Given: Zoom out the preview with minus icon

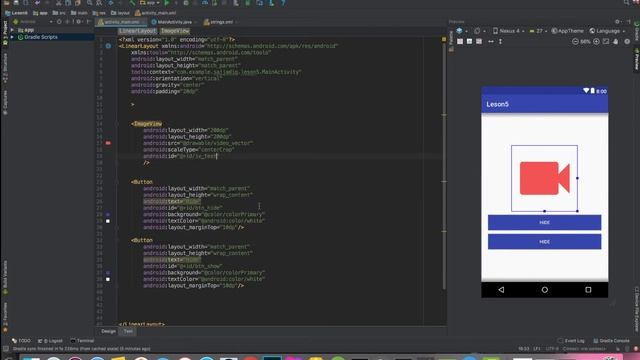Looking at the screenshot, I should [575, 42].
